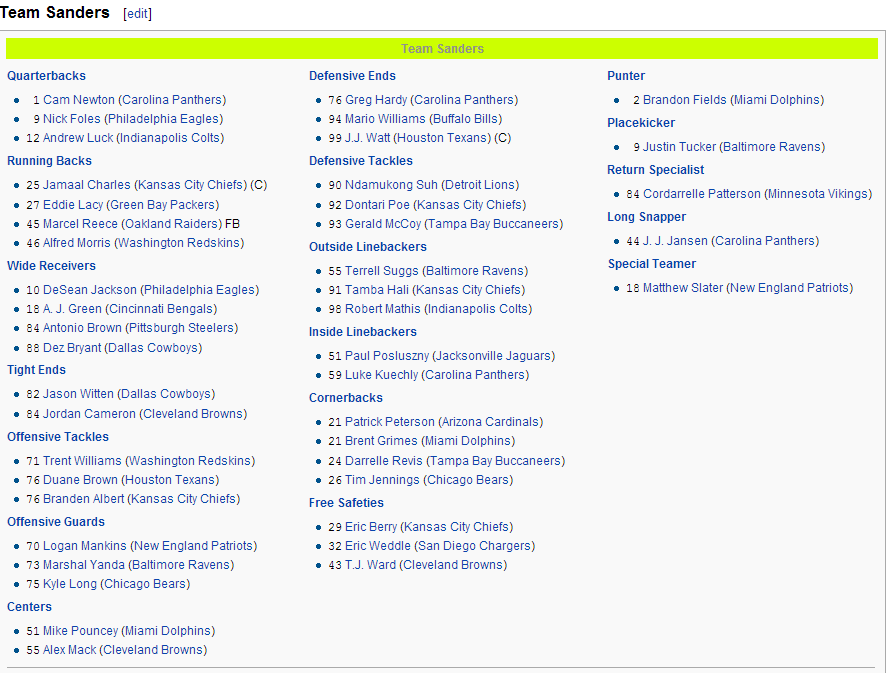
Task: Open Ndamukong Suh's page
Action: click(391, 185)
